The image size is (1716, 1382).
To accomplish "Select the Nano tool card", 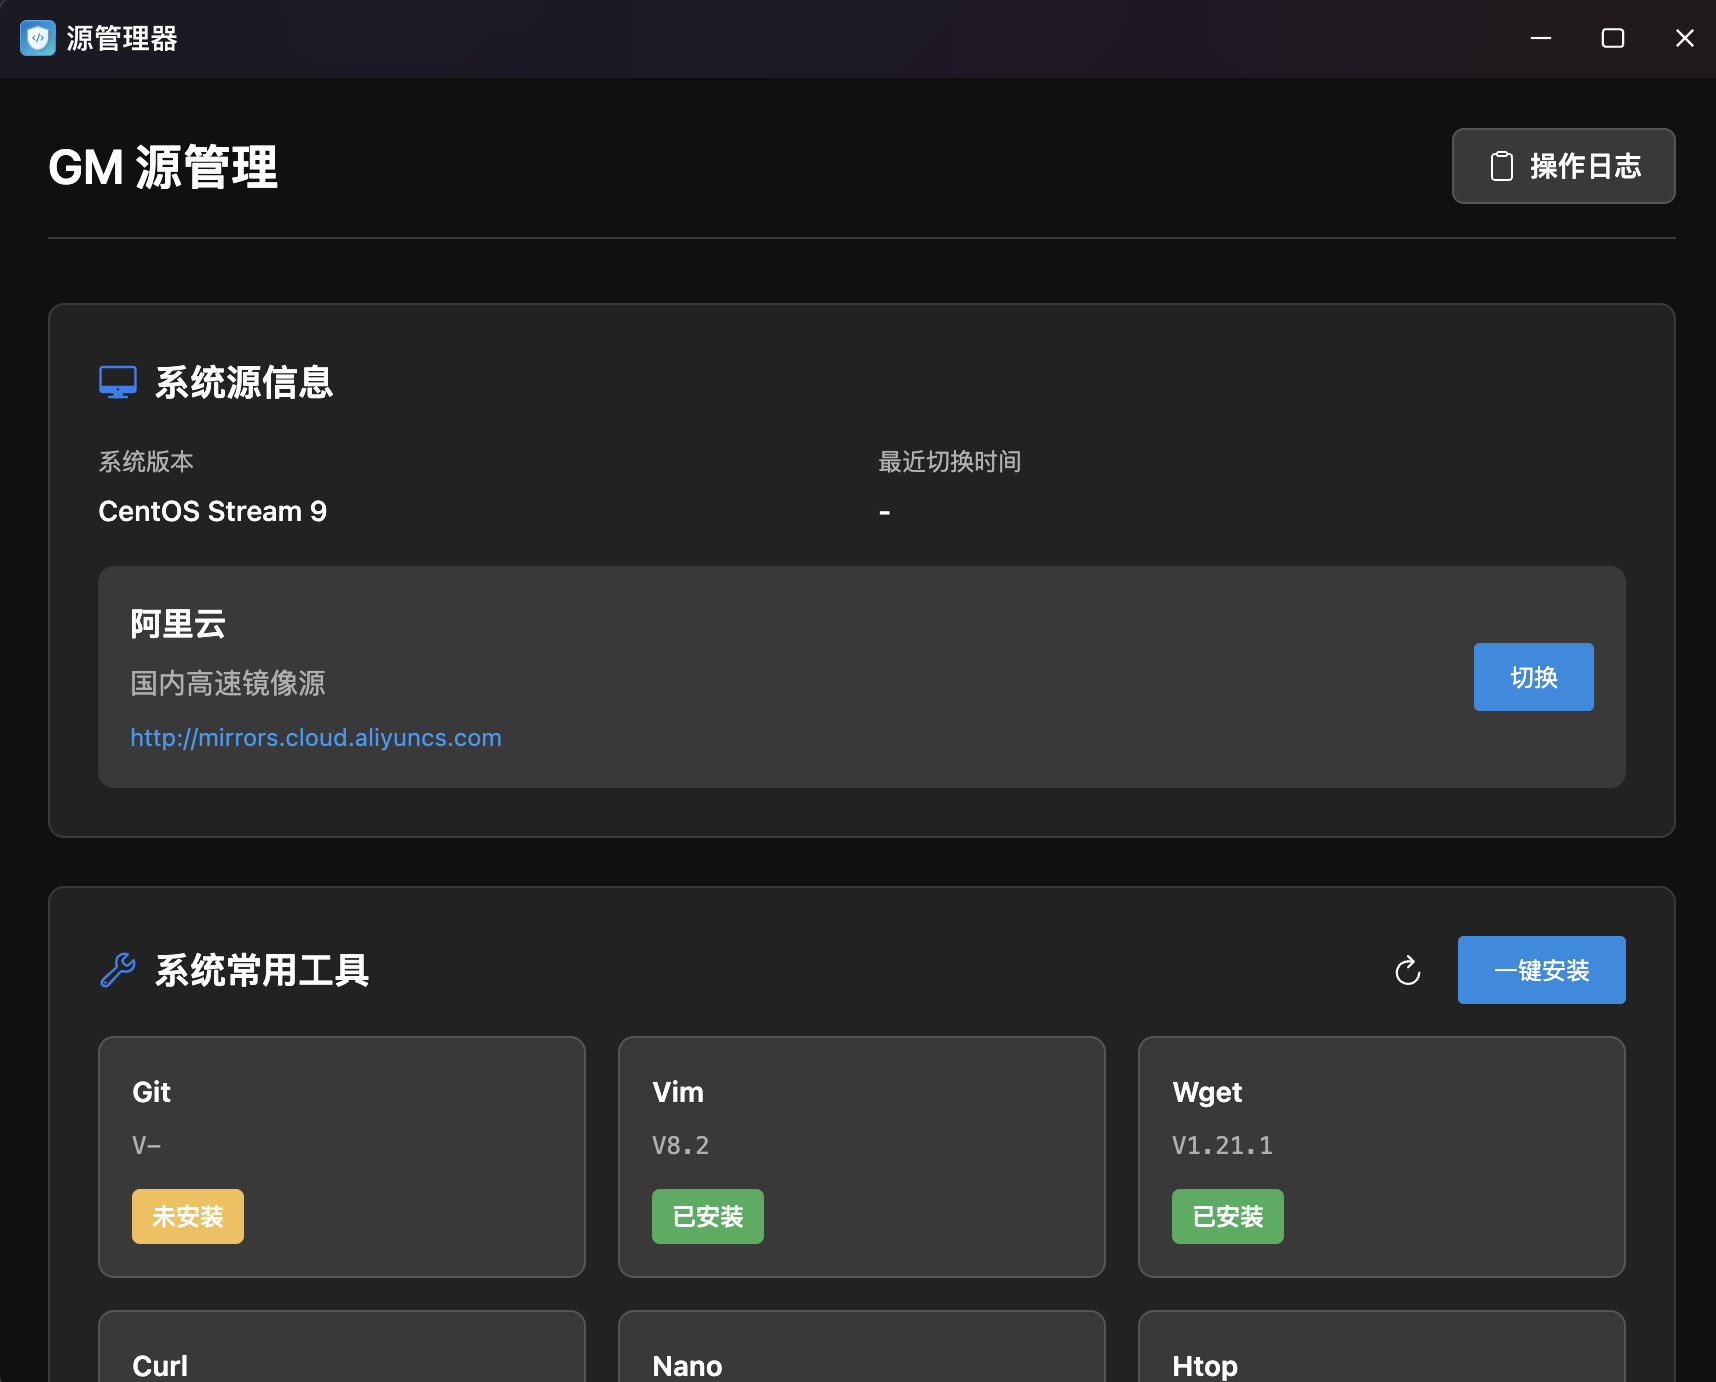I will [862, 1346].
